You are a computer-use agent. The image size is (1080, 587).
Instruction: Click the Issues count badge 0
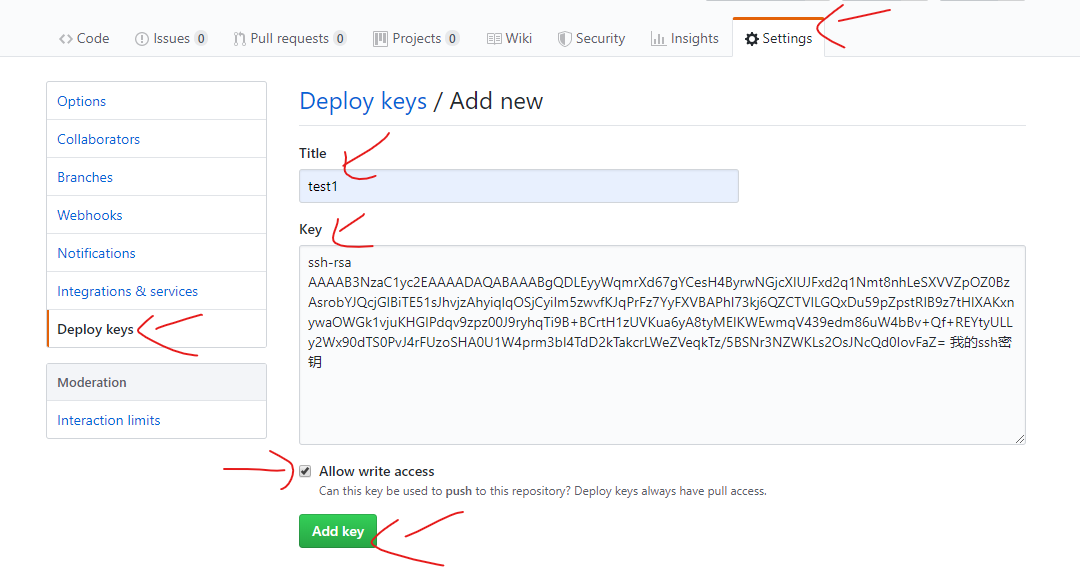tap(200, 39)
